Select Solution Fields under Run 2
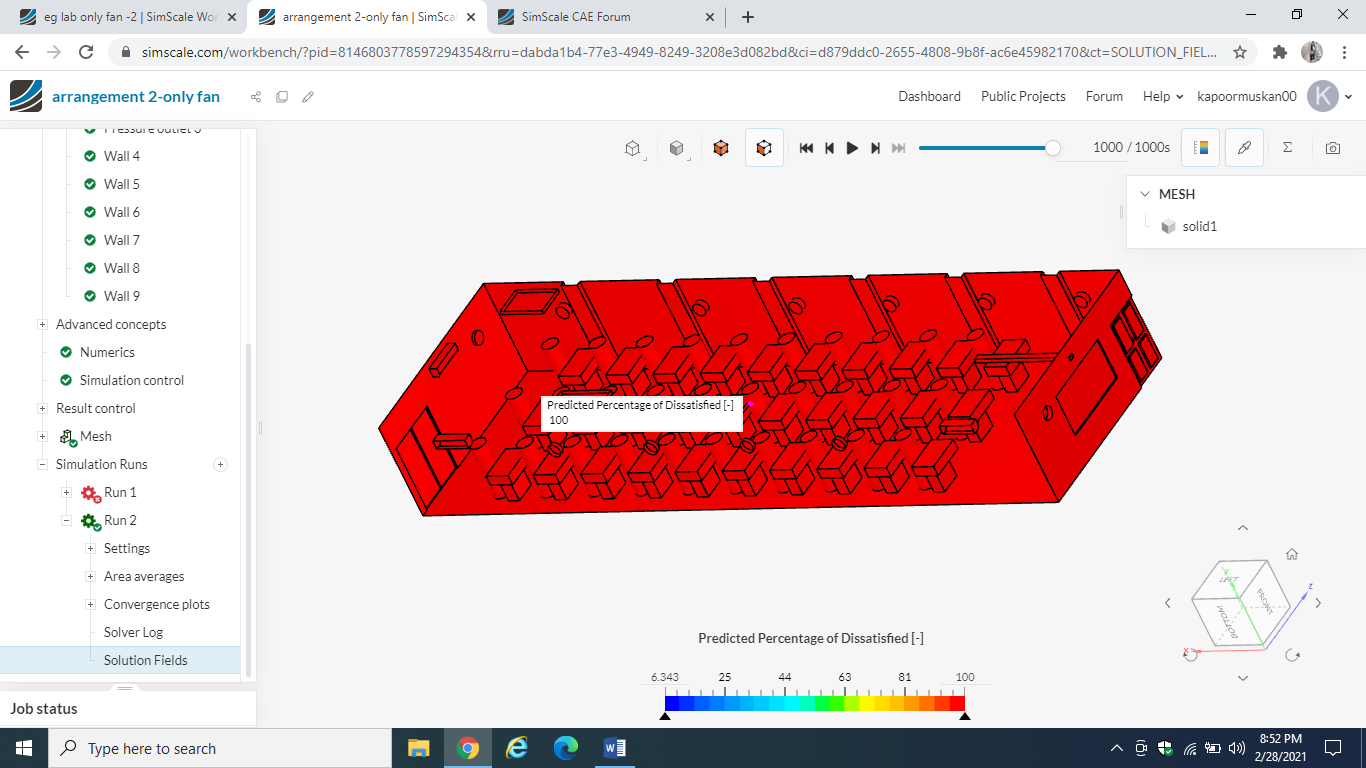Viewport: 1366px width, 768px height. pyautogui.click(x=145, y=660)
